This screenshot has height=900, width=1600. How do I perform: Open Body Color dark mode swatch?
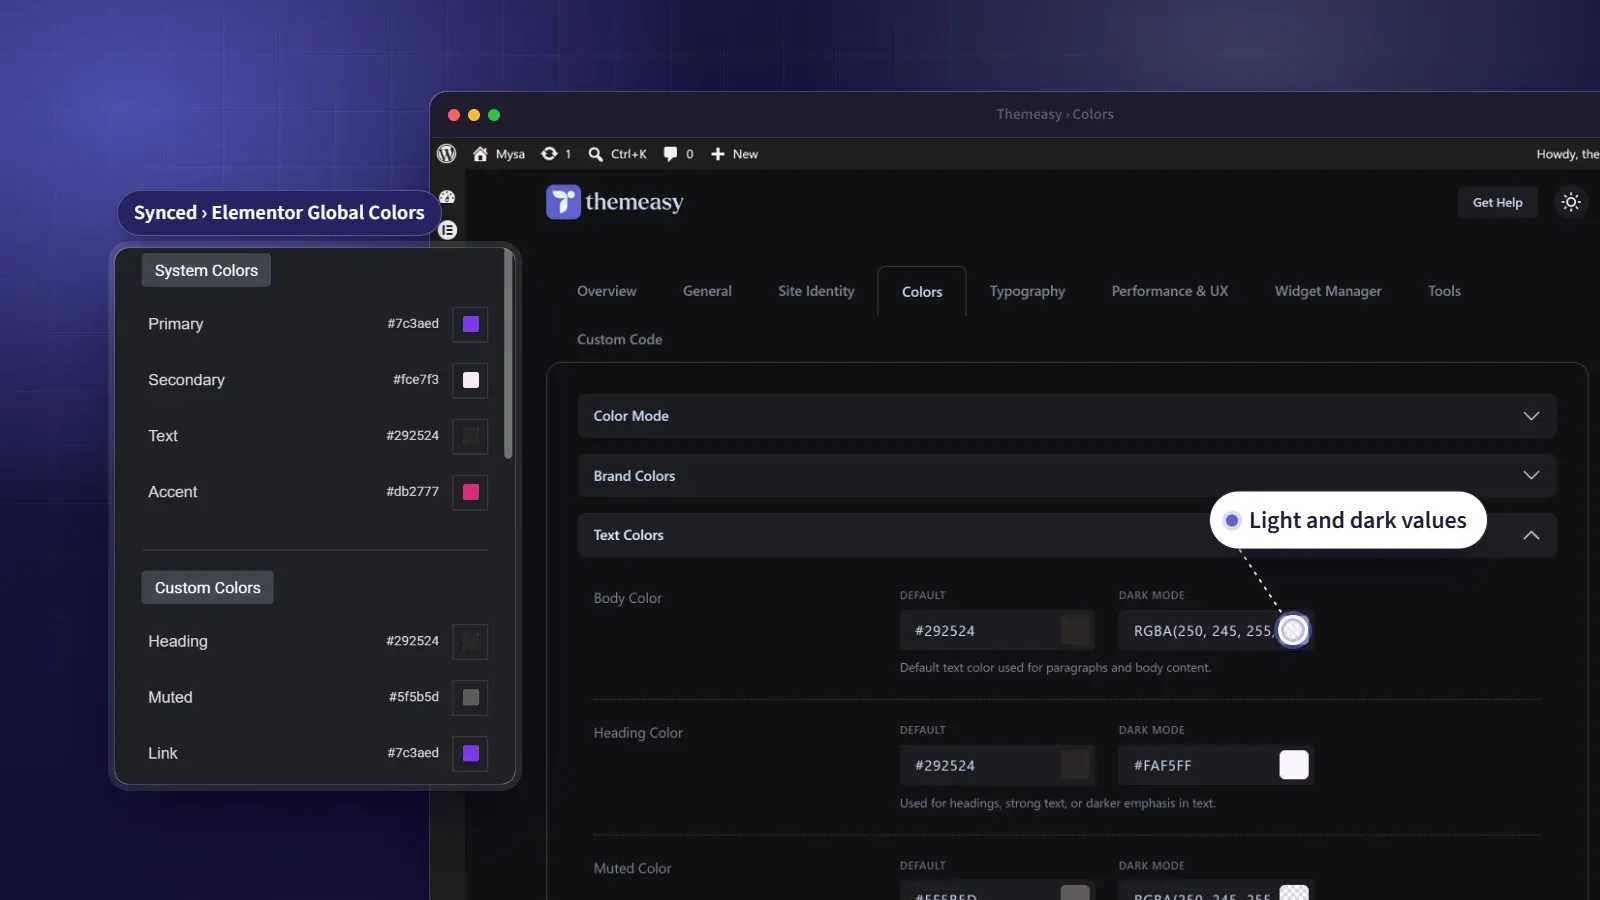(x=1293, y=630)
